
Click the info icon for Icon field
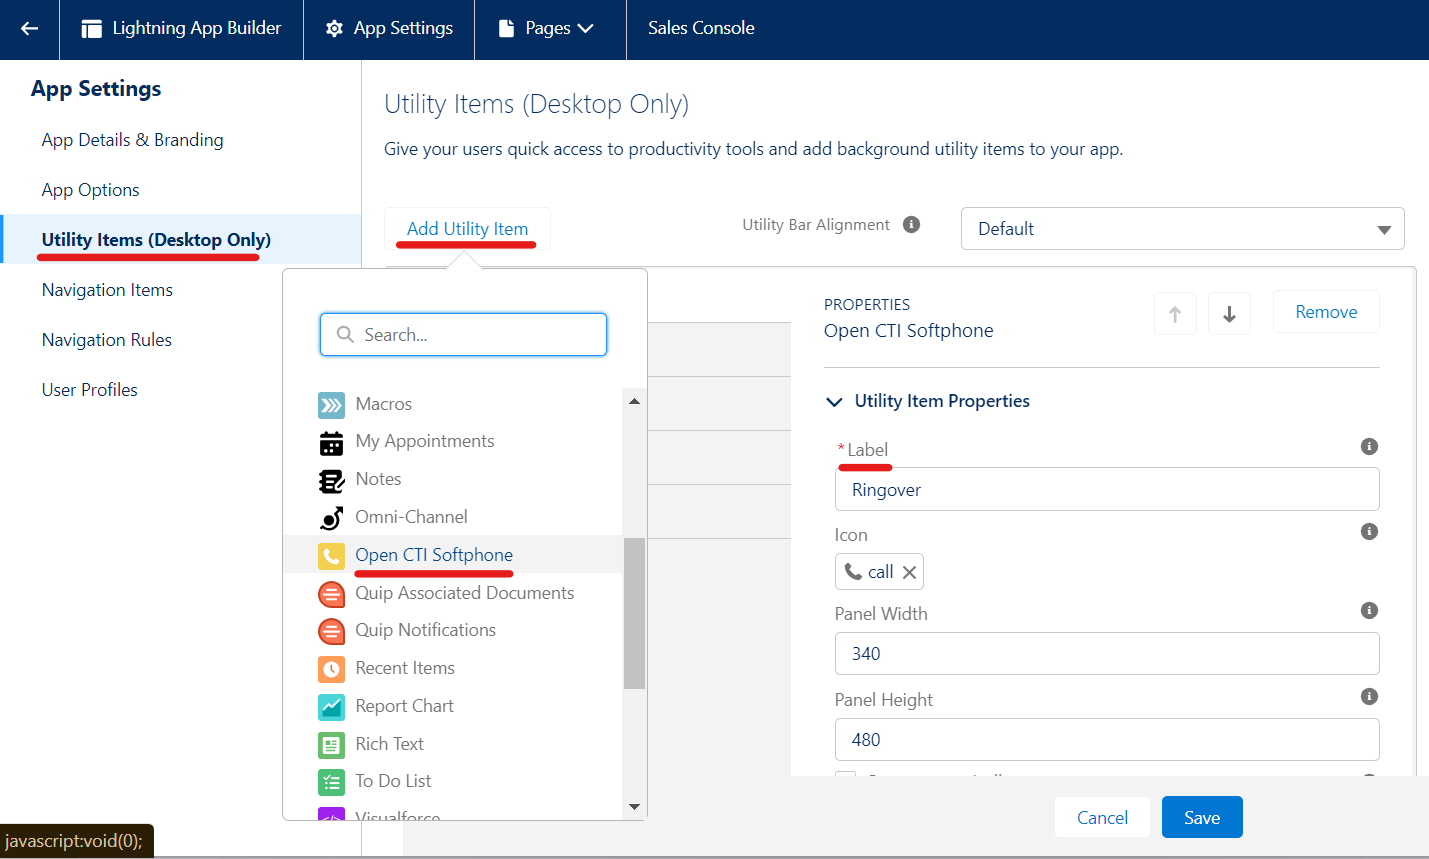tap(1370, 531)
